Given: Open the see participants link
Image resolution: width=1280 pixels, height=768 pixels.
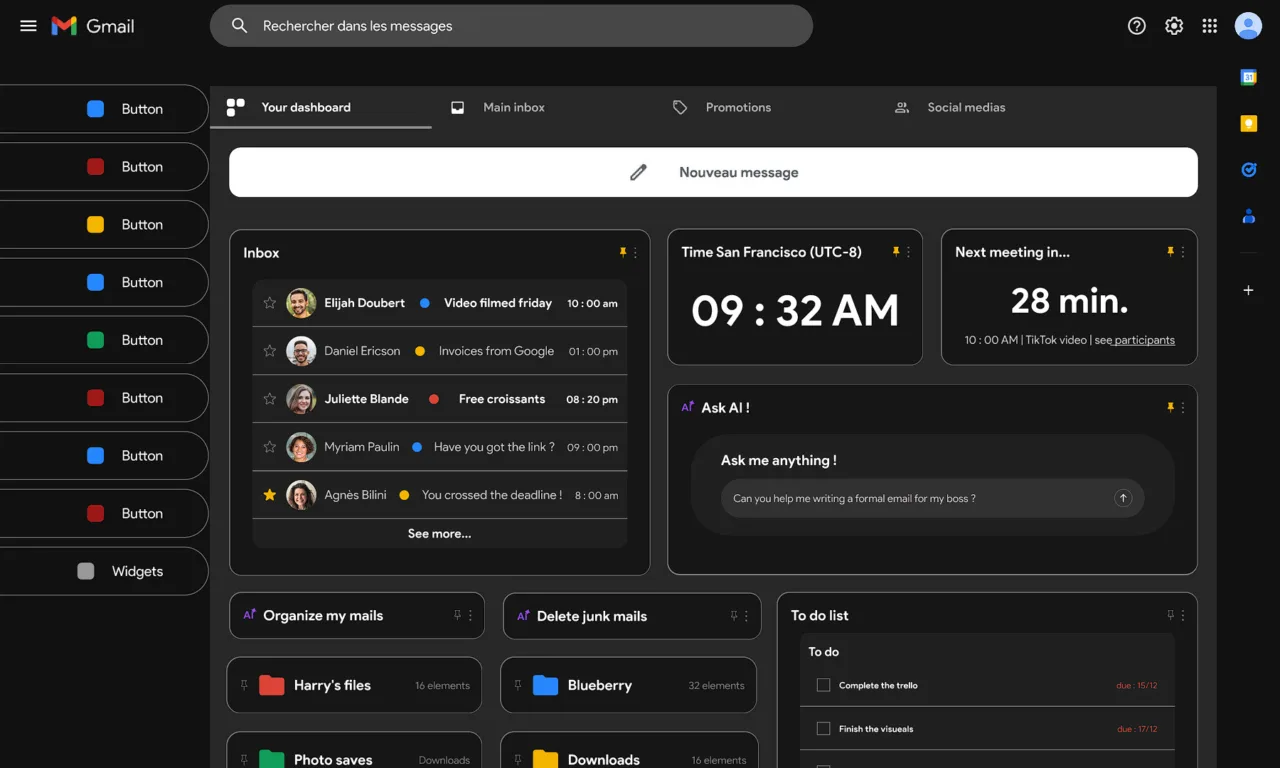Looking at the screenshot, I should (x=1143, y=340).
